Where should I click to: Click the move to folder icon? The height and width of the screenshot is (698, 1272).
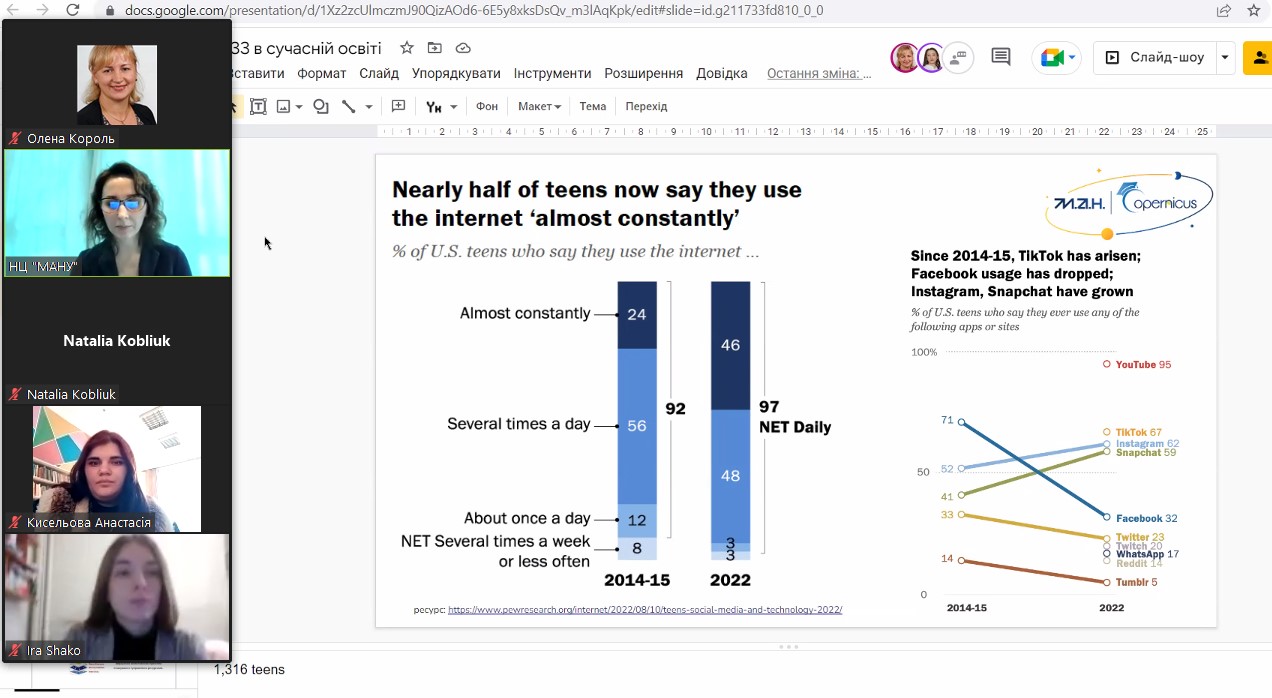[434, 48]
